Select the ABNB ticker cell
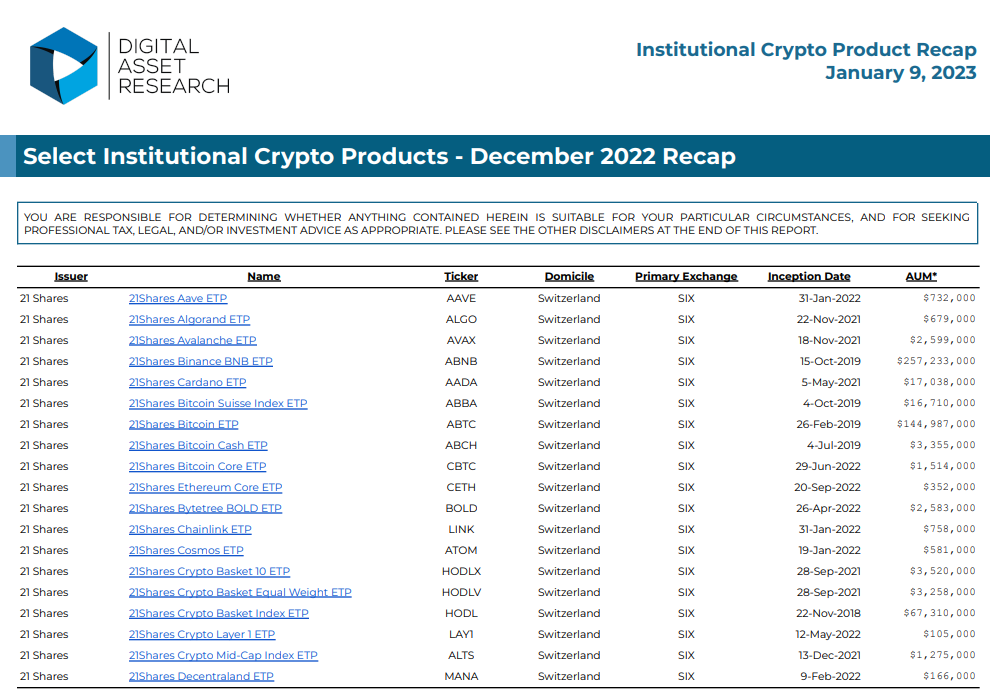Screen dimensions: 990x698 [461, 361]
